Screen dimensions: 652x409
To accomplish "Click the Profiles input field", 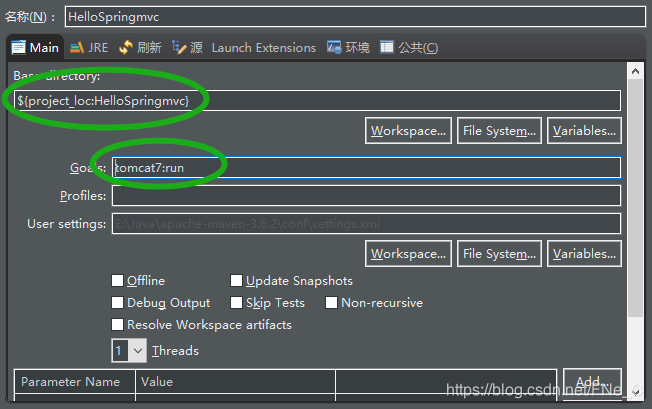I will tap(366, 195).
